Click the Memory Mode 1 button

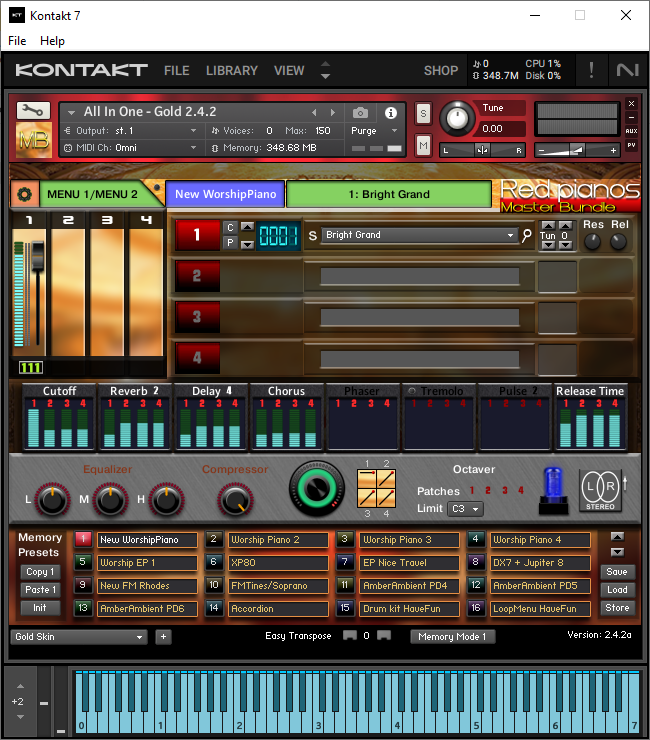[x=452, y=637]
